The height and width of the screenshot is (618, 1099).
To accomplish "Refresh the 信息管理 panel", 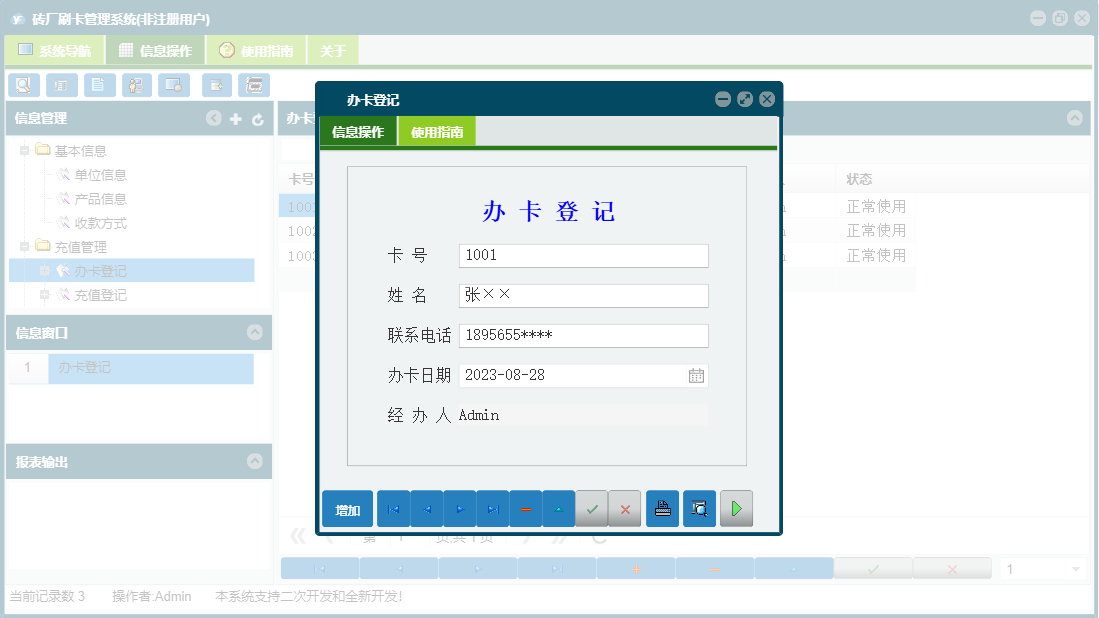I will coord(258,118).
